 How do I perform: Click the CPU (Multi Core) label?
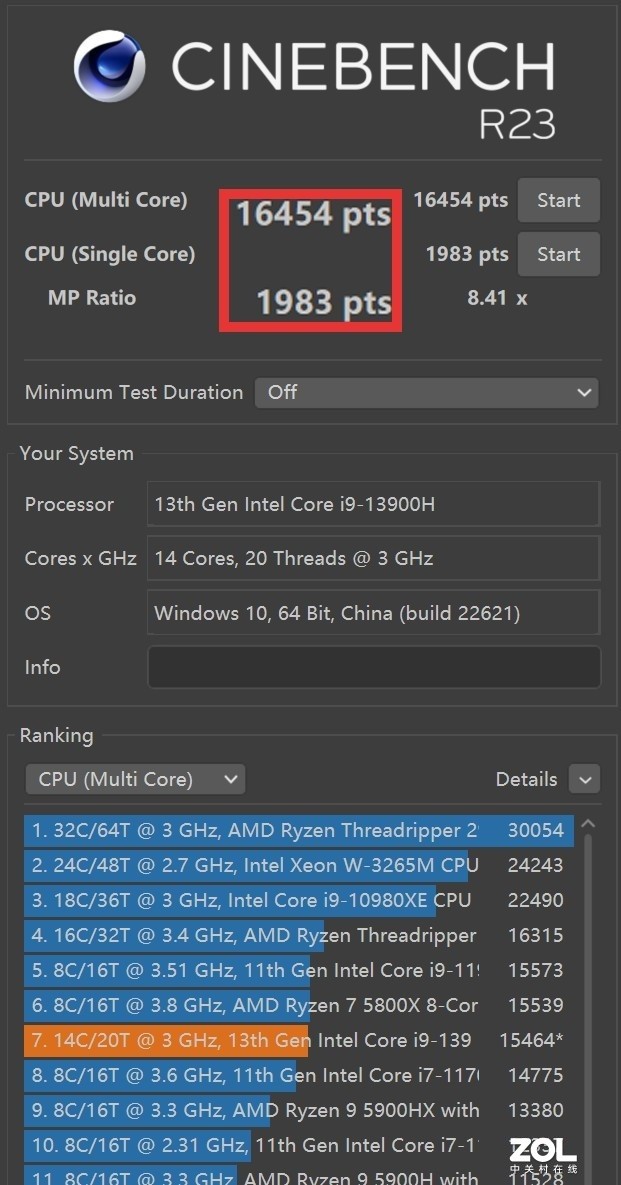pyautogui.click(x=106, y=200)
